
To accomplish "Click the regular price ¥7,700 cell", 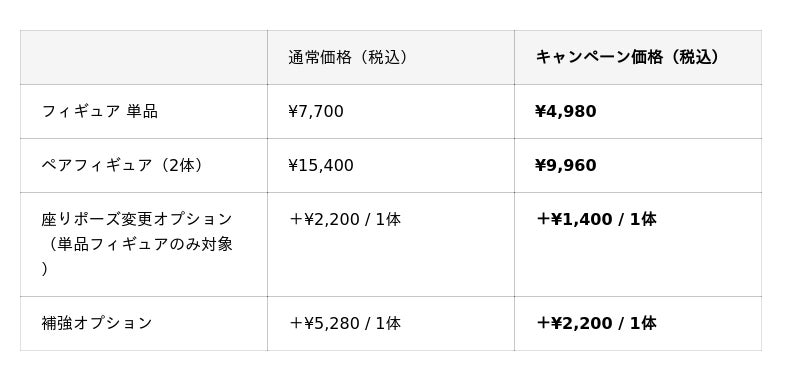I will tap(316, 111).
